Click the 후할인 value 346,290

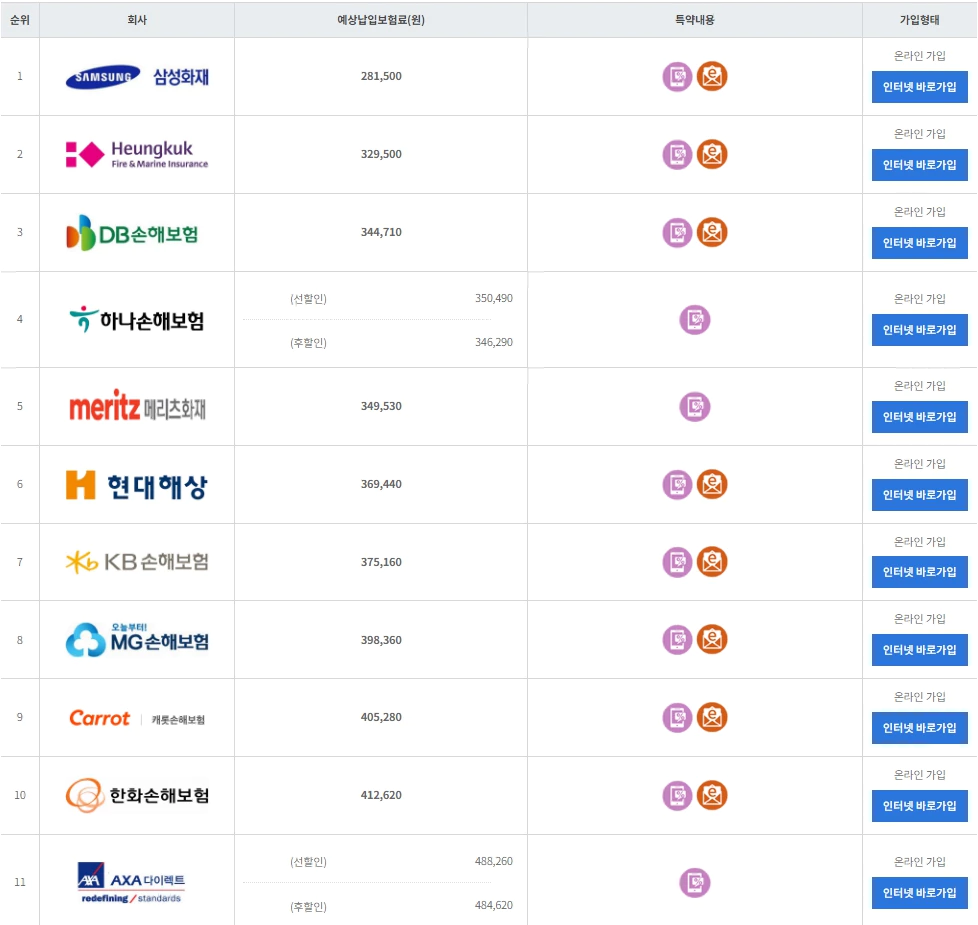point(494,342)
